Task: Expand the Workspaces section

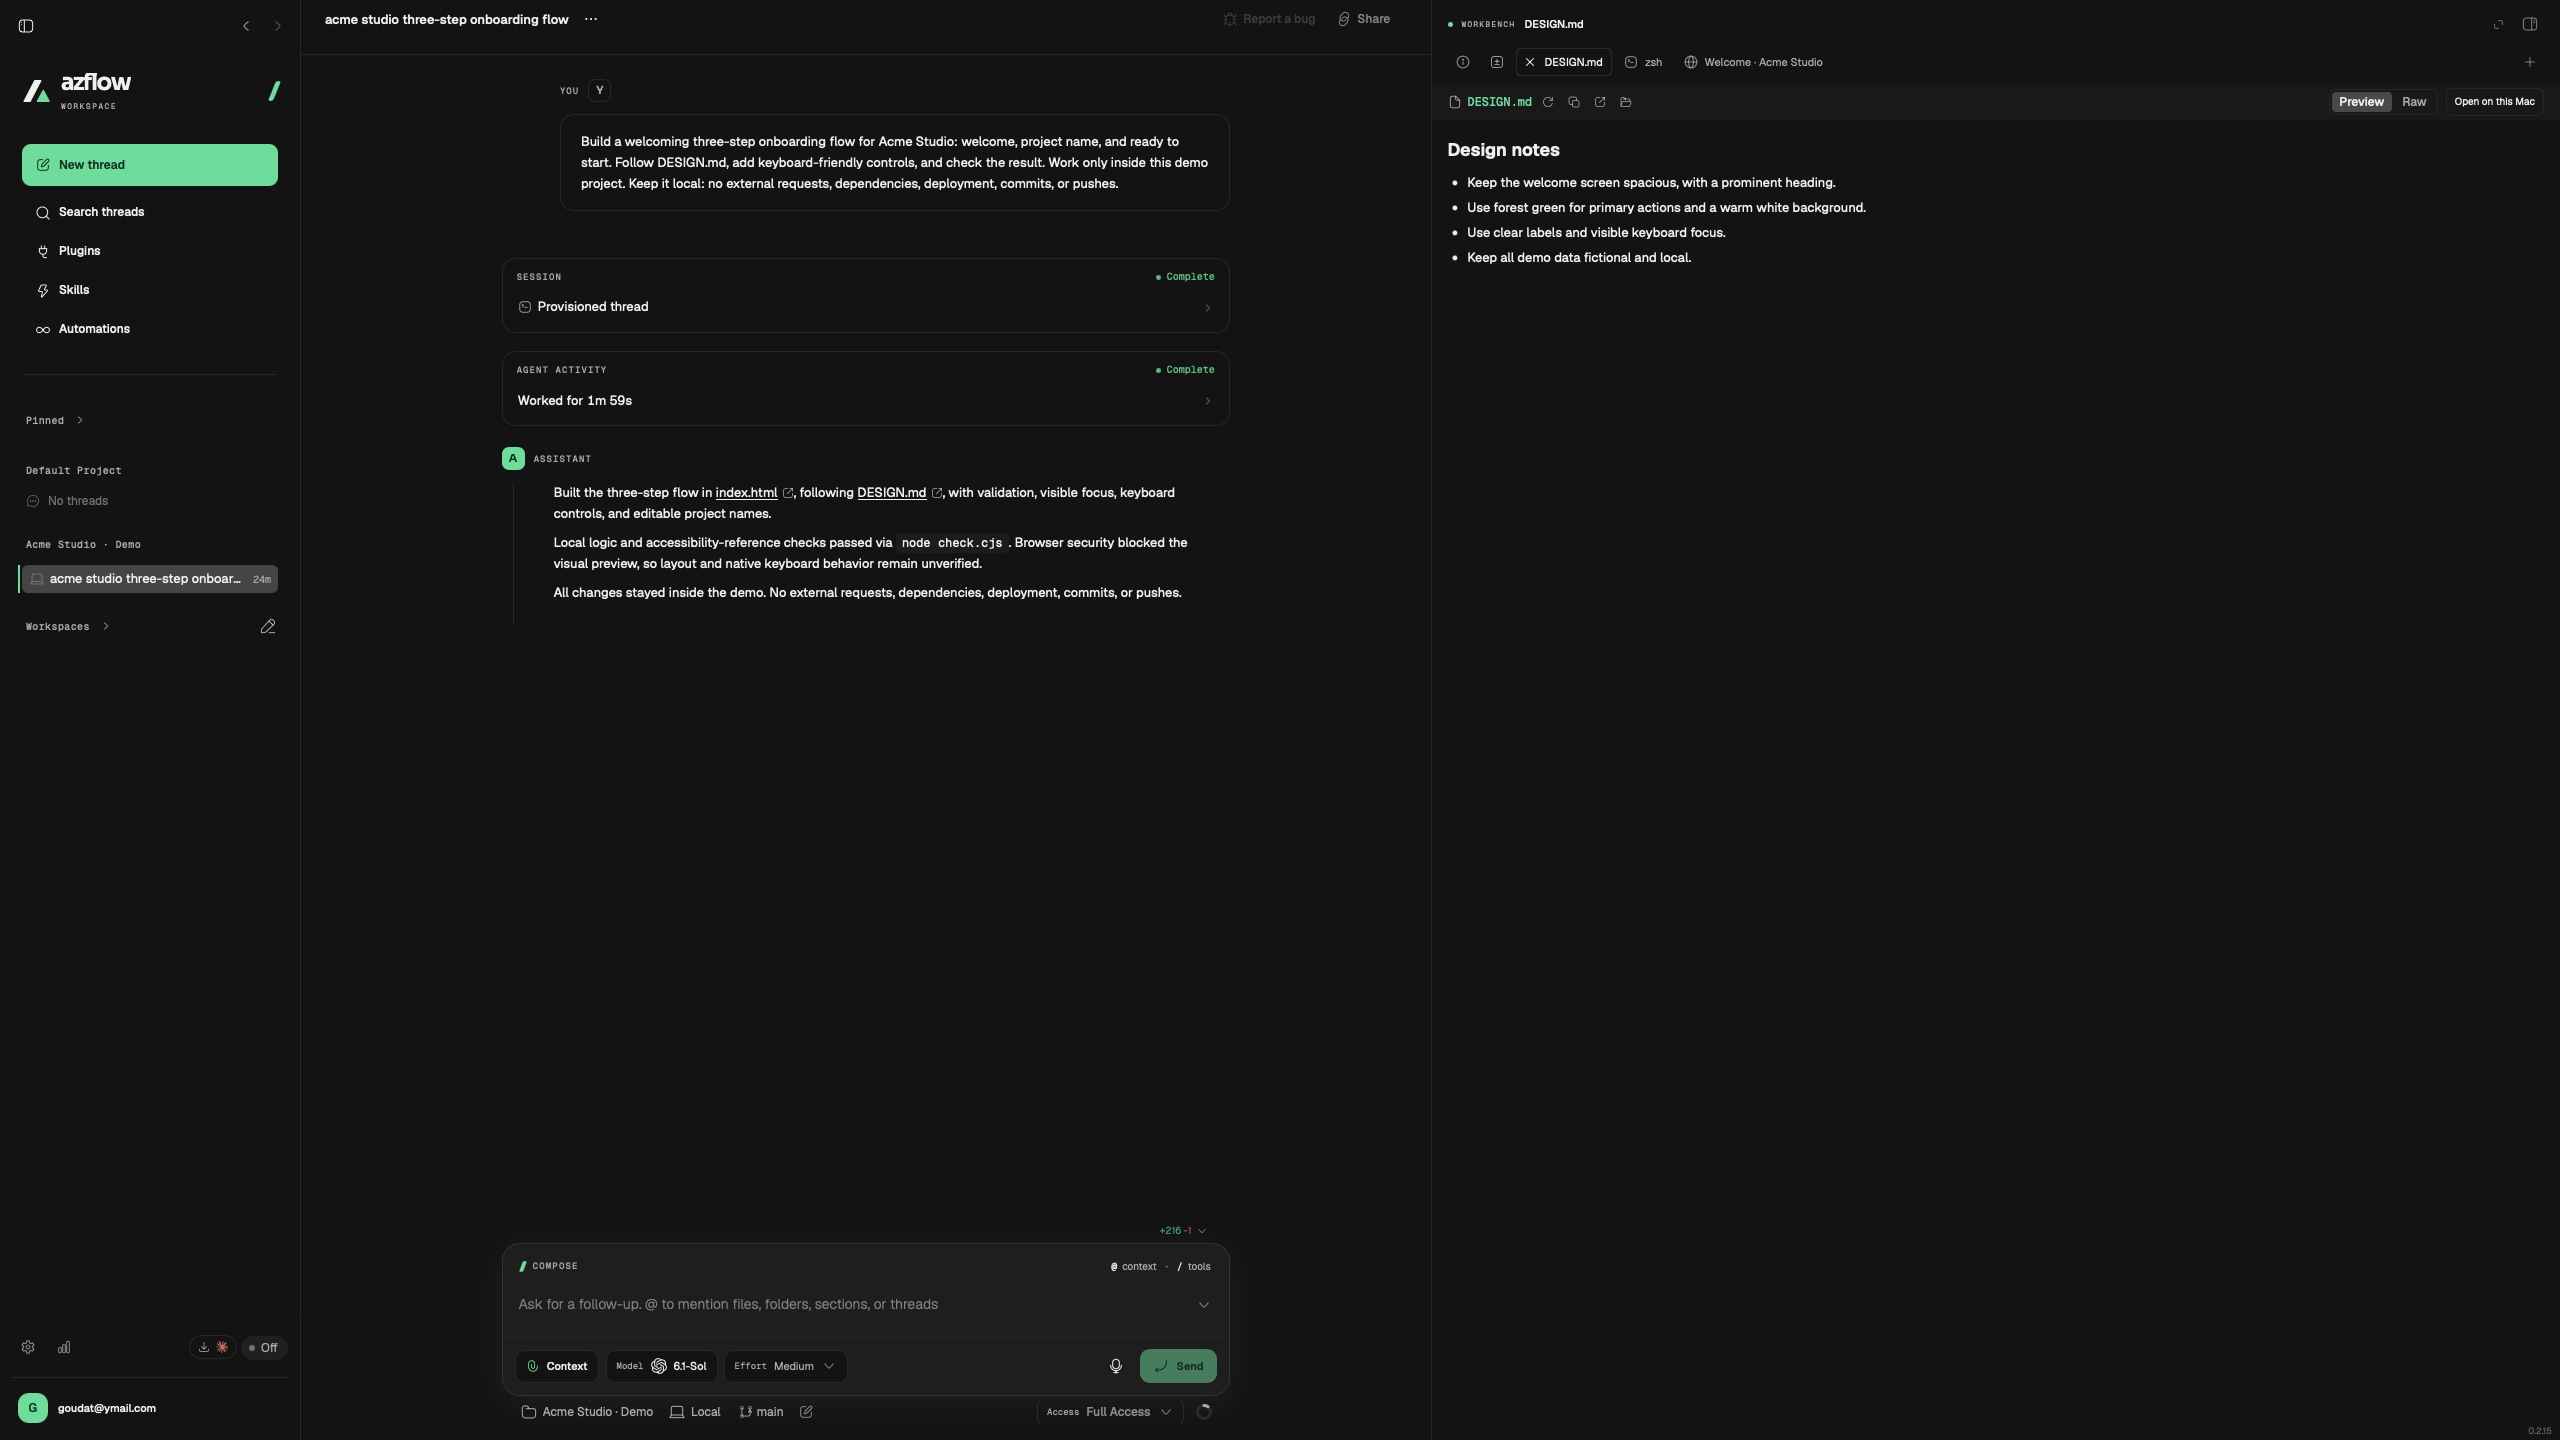Action: click(x=67, y=627)
